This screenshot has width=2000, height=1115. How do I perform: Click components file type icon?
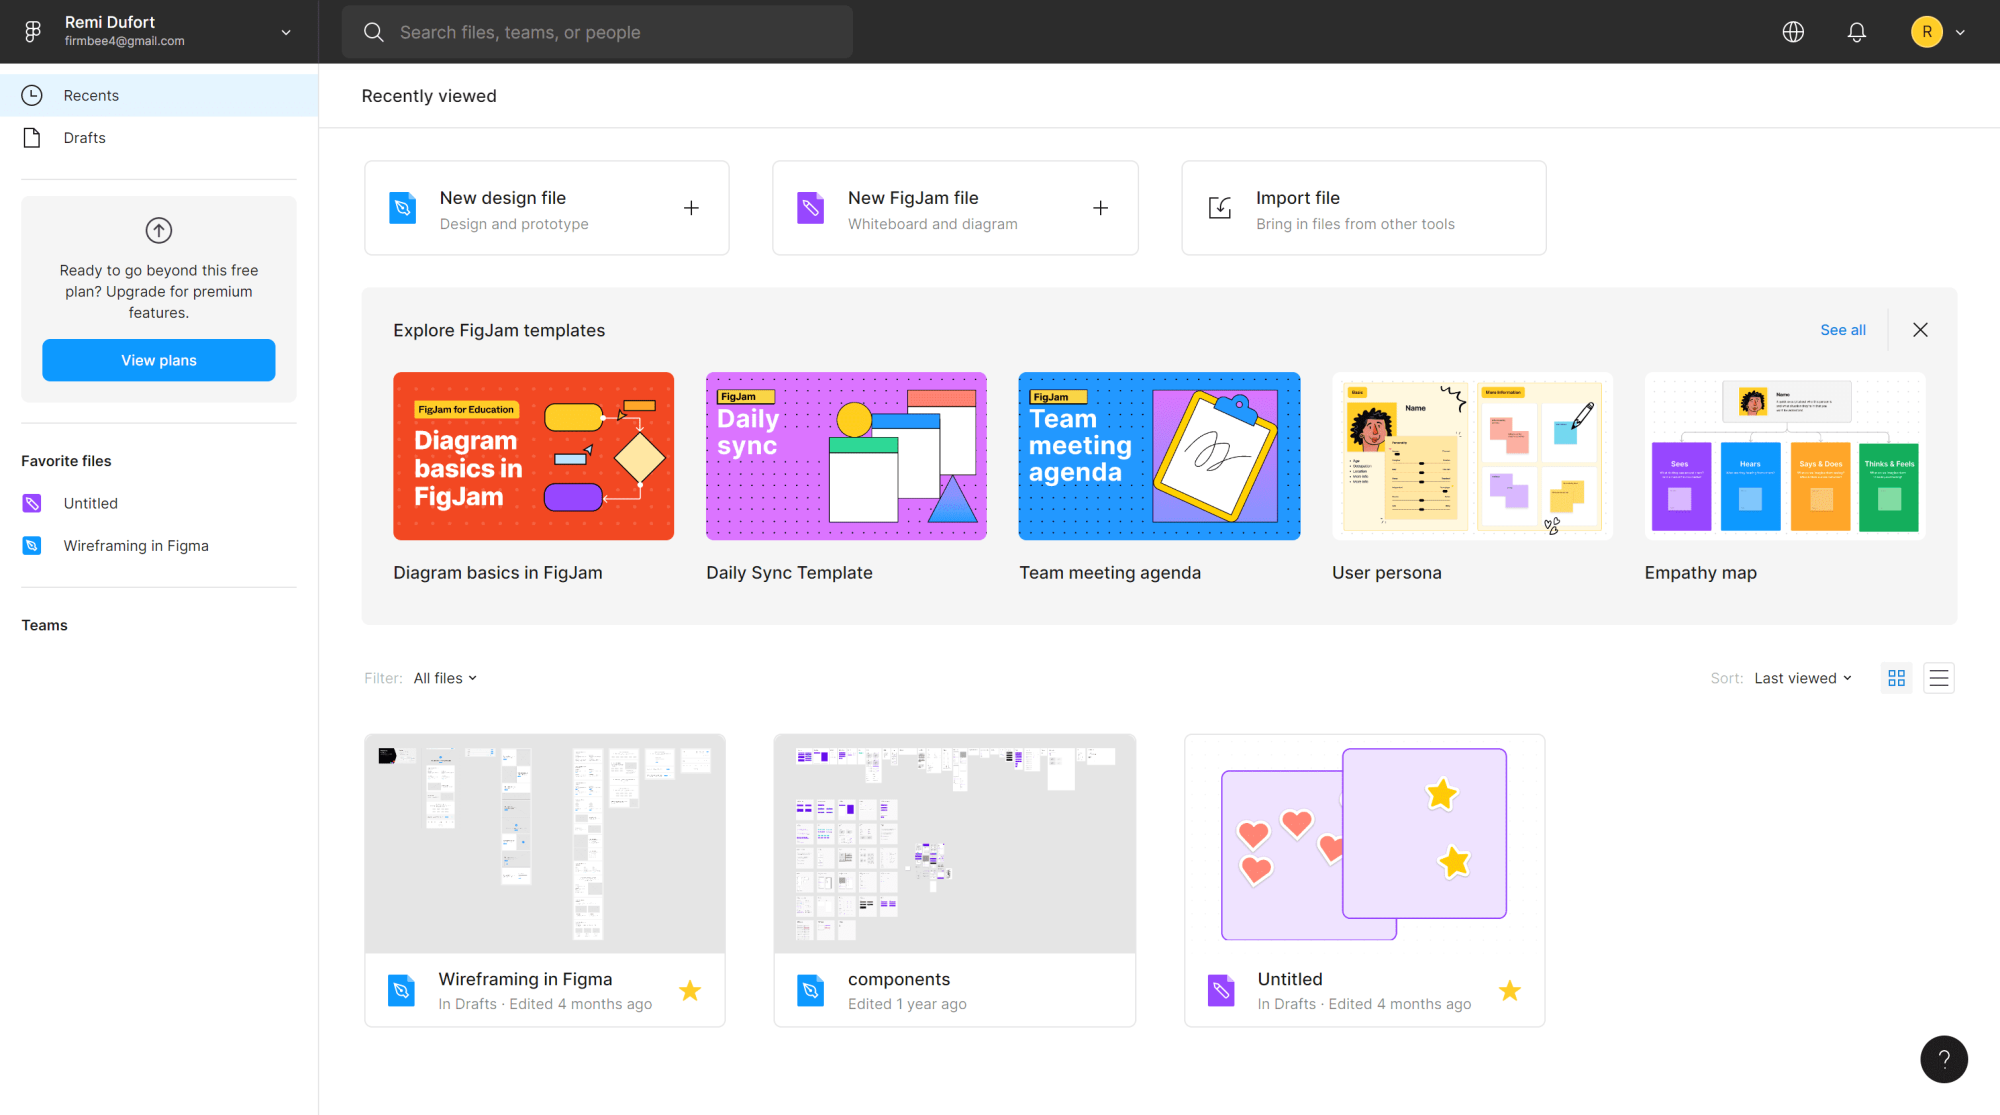click(x=811, y=990)
